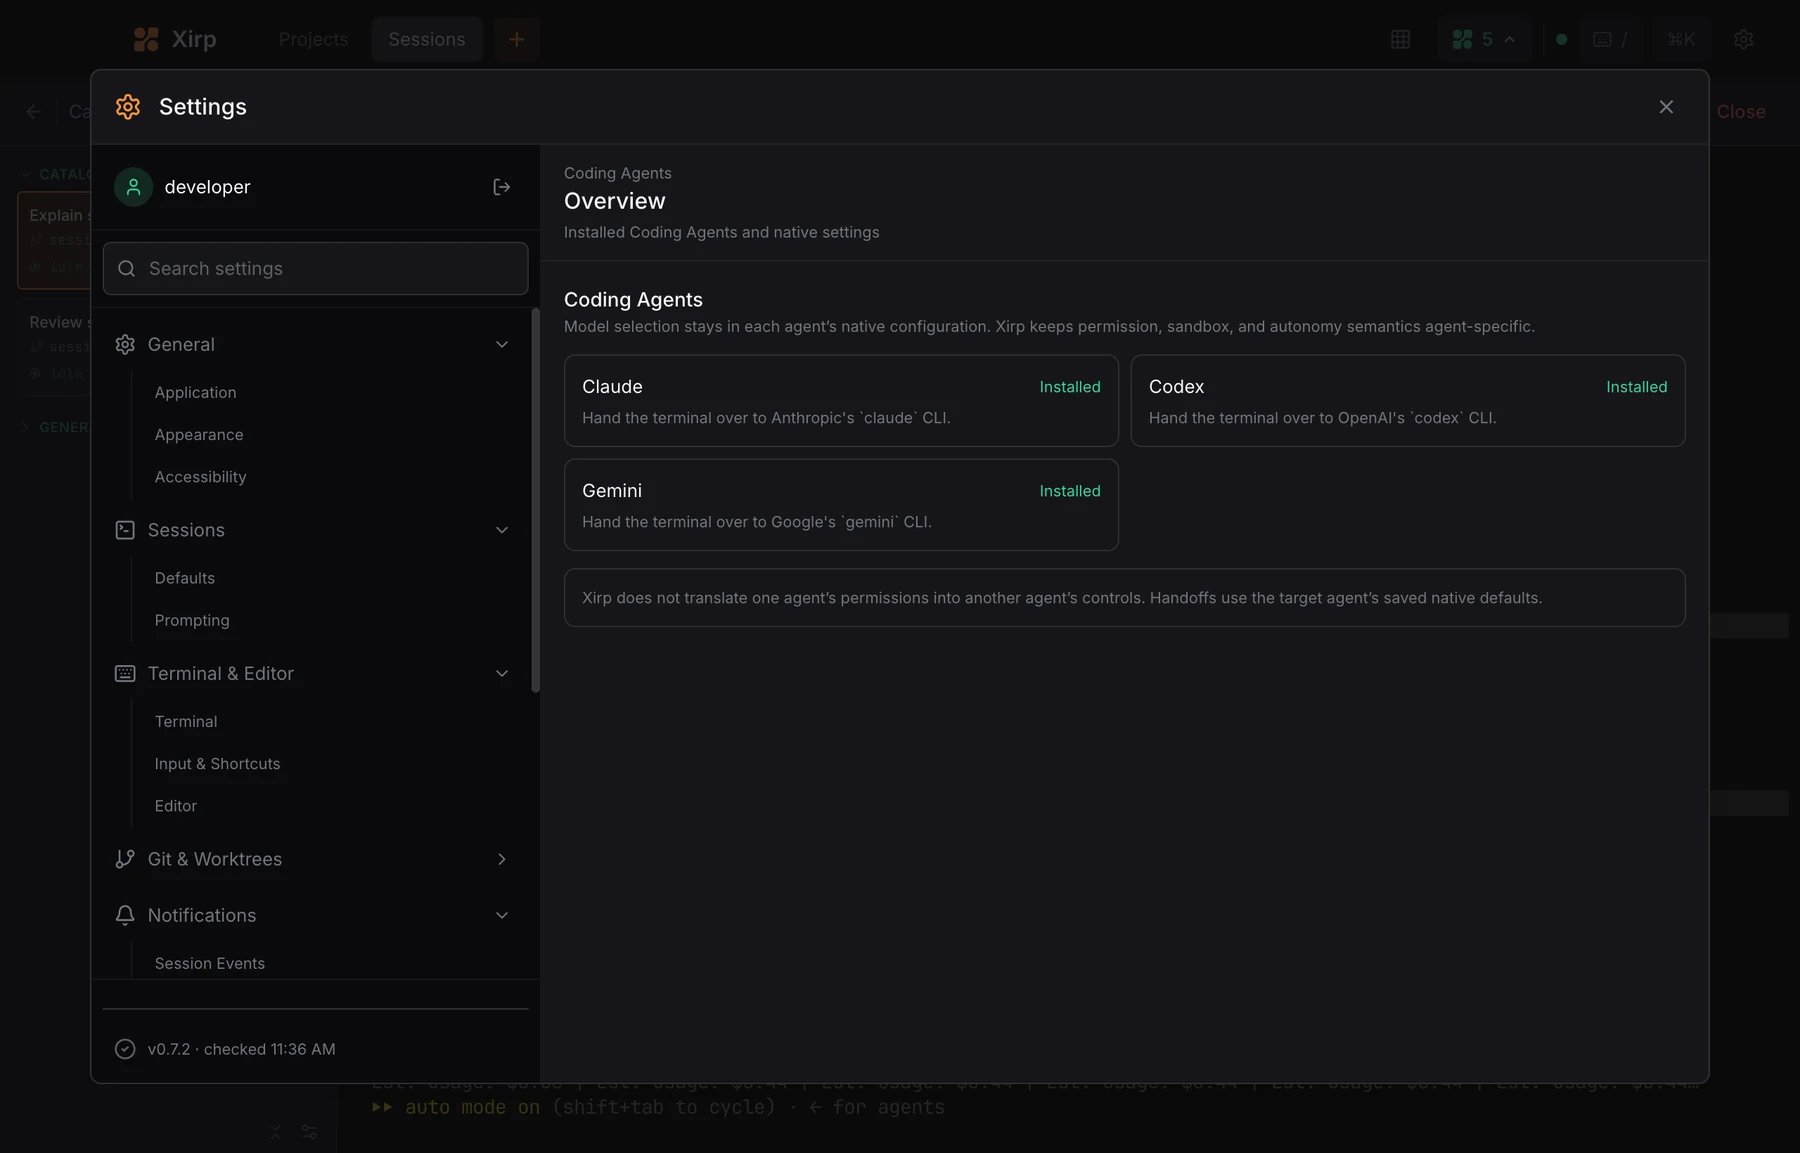Click the Installed status on Codex card

click(1637, 387)
